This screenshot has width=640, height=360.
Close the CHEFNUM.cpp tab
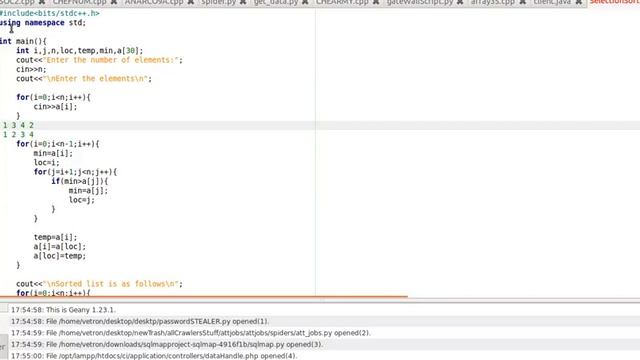[x=114, y=2]
